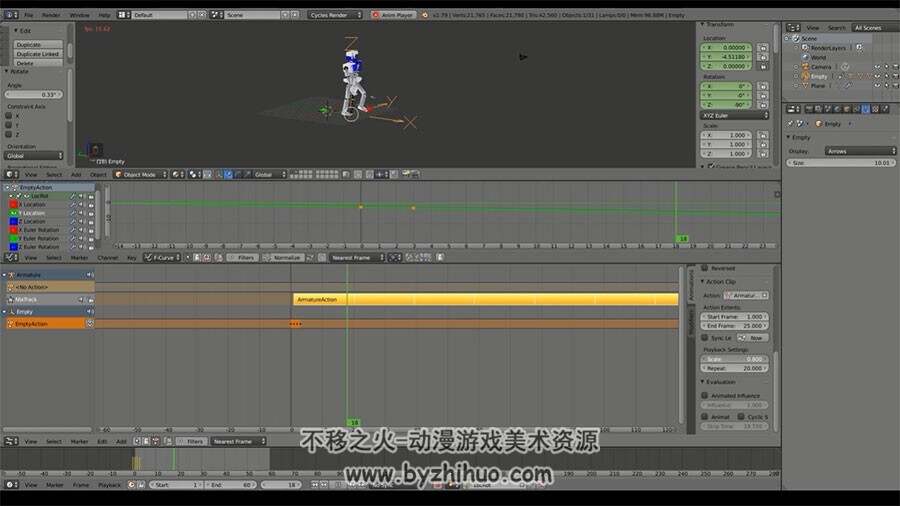900x506 pixels.
Task: Select the World item in the outliner
Action: 818,57
